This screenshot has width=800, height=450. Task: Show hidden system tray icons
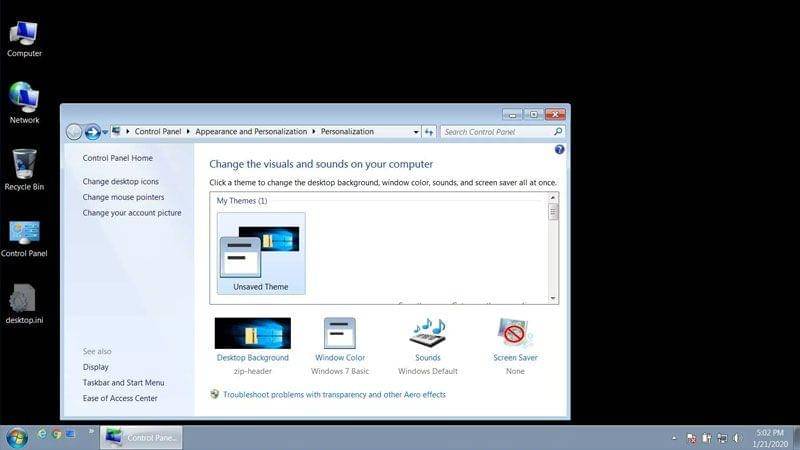(x=672, y=438)
